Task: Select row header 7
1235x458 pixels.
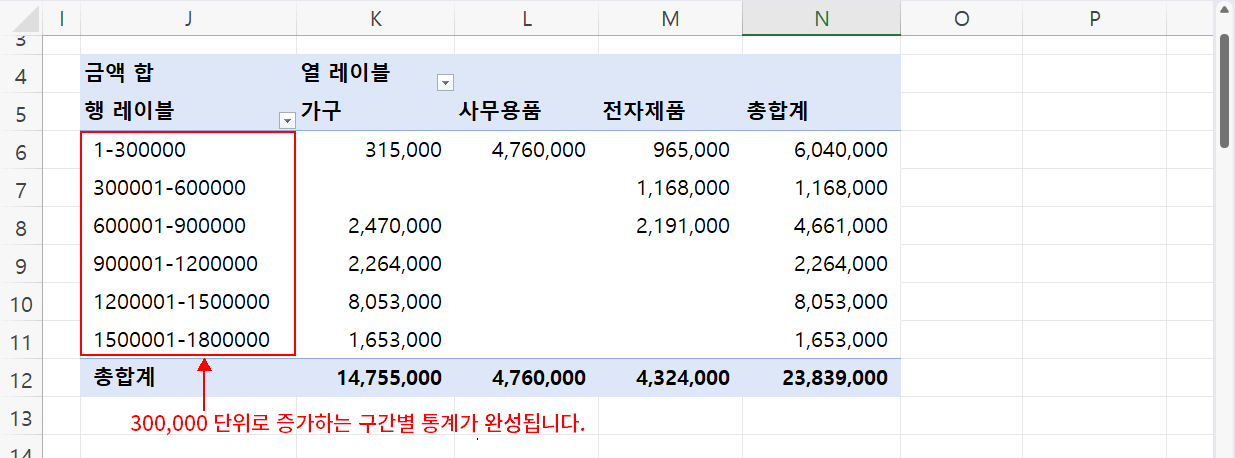Action: click(22, 188)
